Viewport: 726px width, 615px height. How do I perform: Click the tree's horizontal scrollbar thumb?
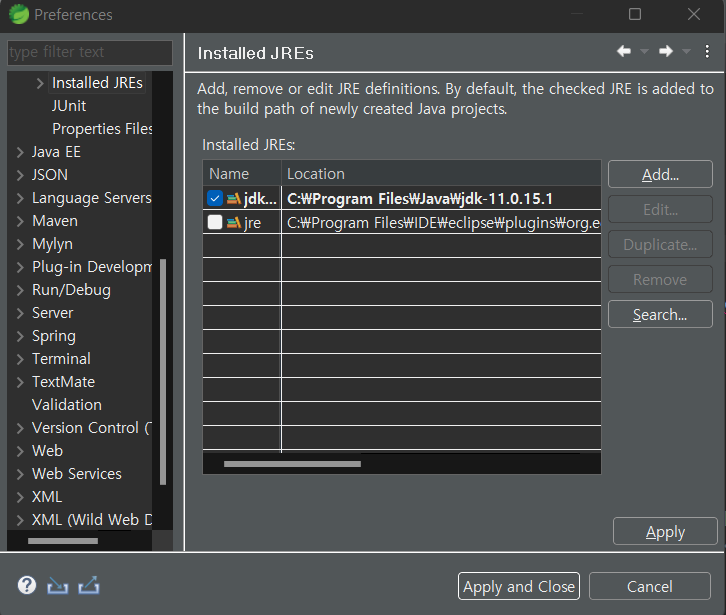pos(63,541)
